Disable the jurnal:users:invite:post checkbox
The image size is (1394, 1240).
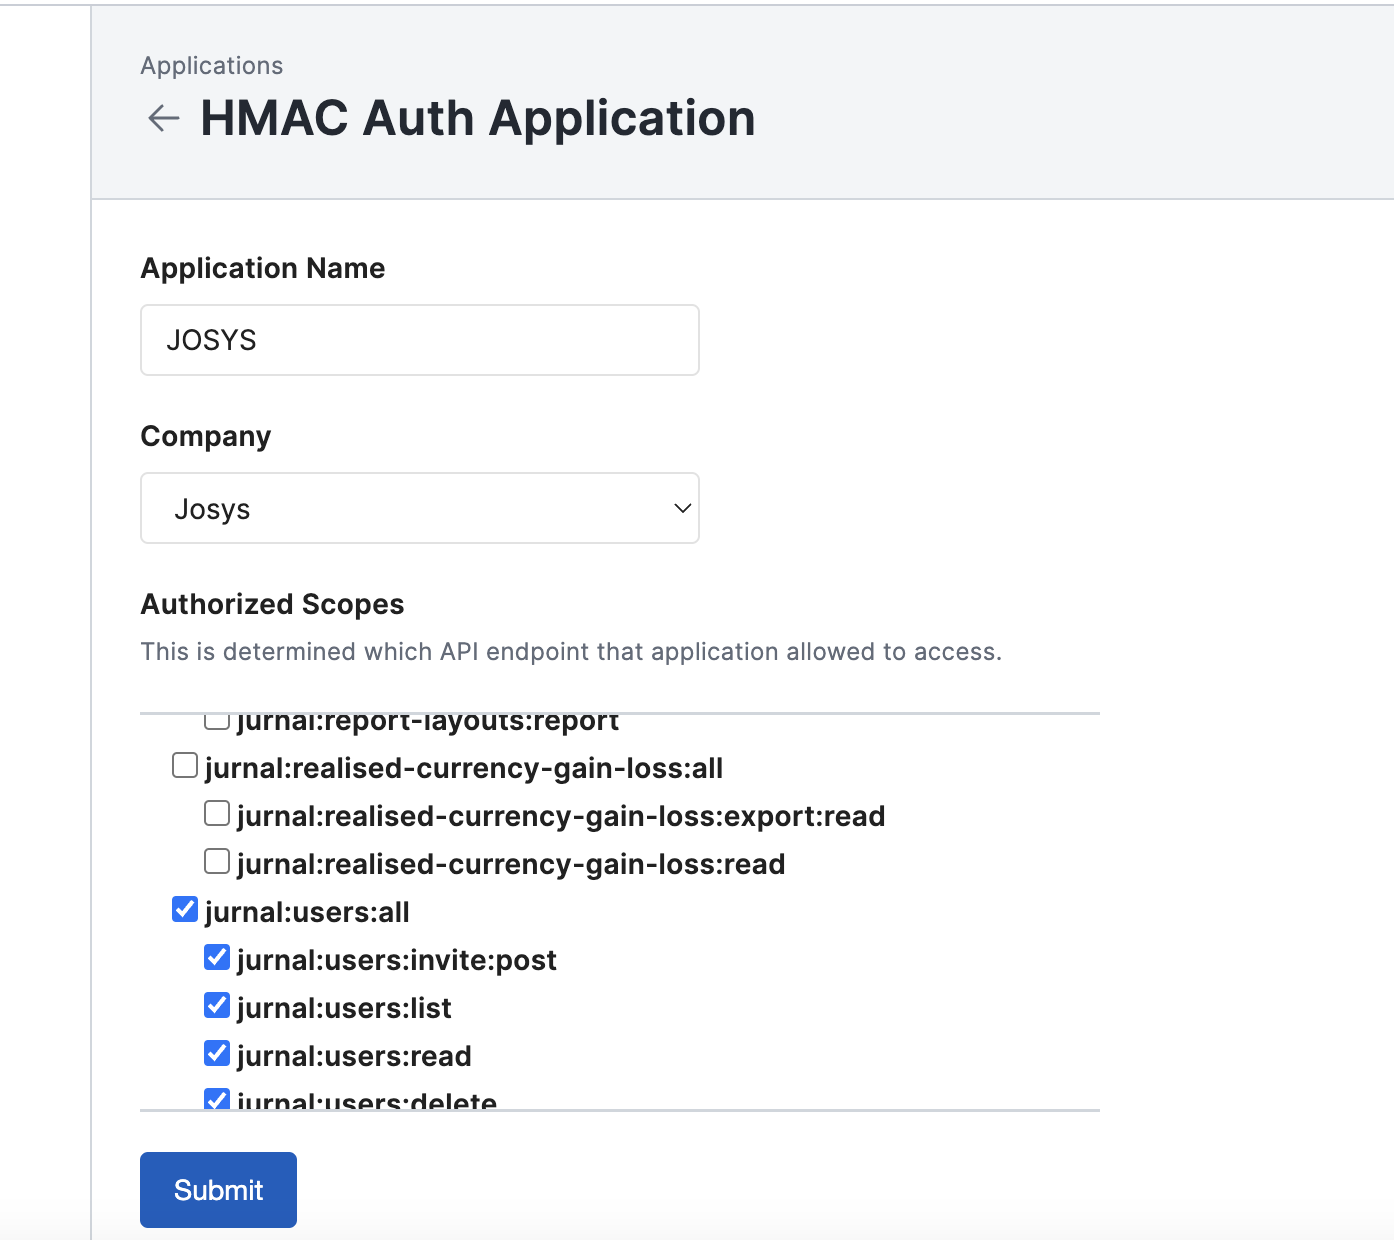coord(217,958)
